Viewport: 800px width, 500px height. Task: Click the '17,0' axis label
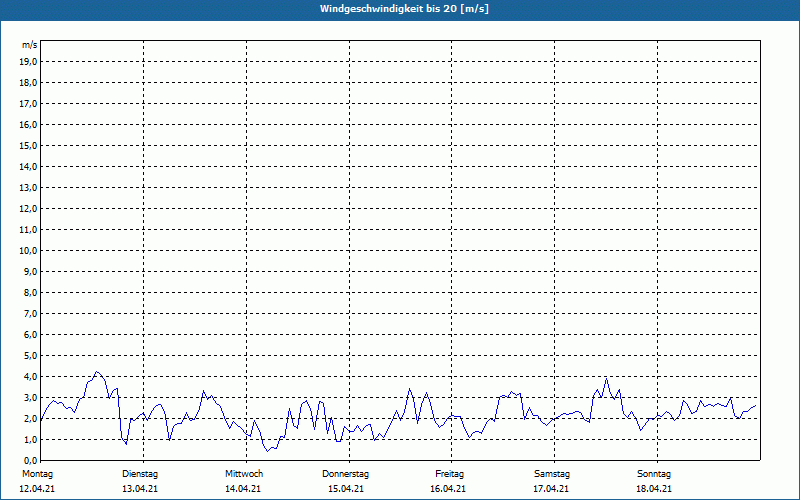click(28, 104)
